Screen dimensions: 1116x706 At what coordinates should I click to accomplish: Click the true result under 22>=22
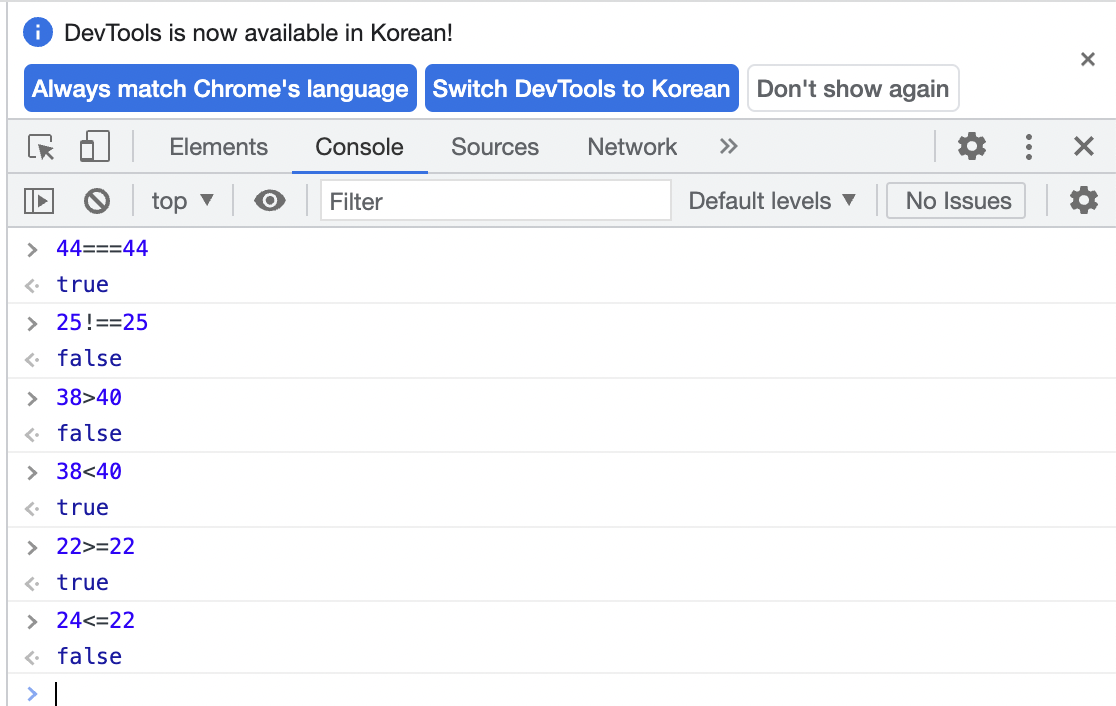[x=83, y=583]
